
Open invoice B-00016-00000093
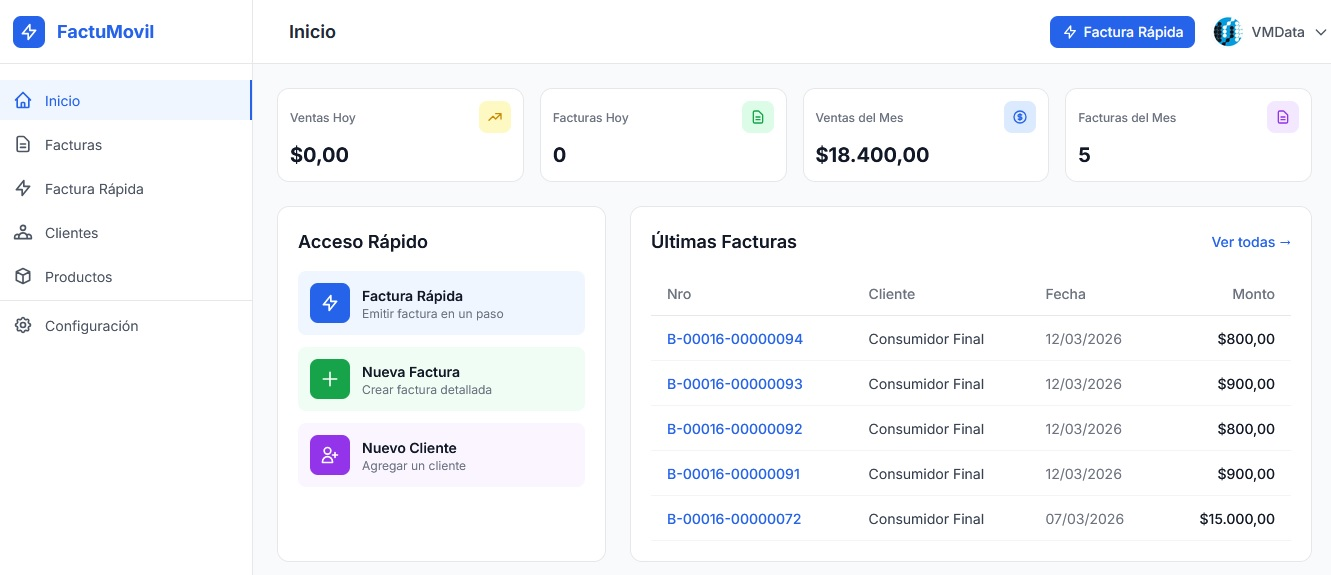click(735, 384)
